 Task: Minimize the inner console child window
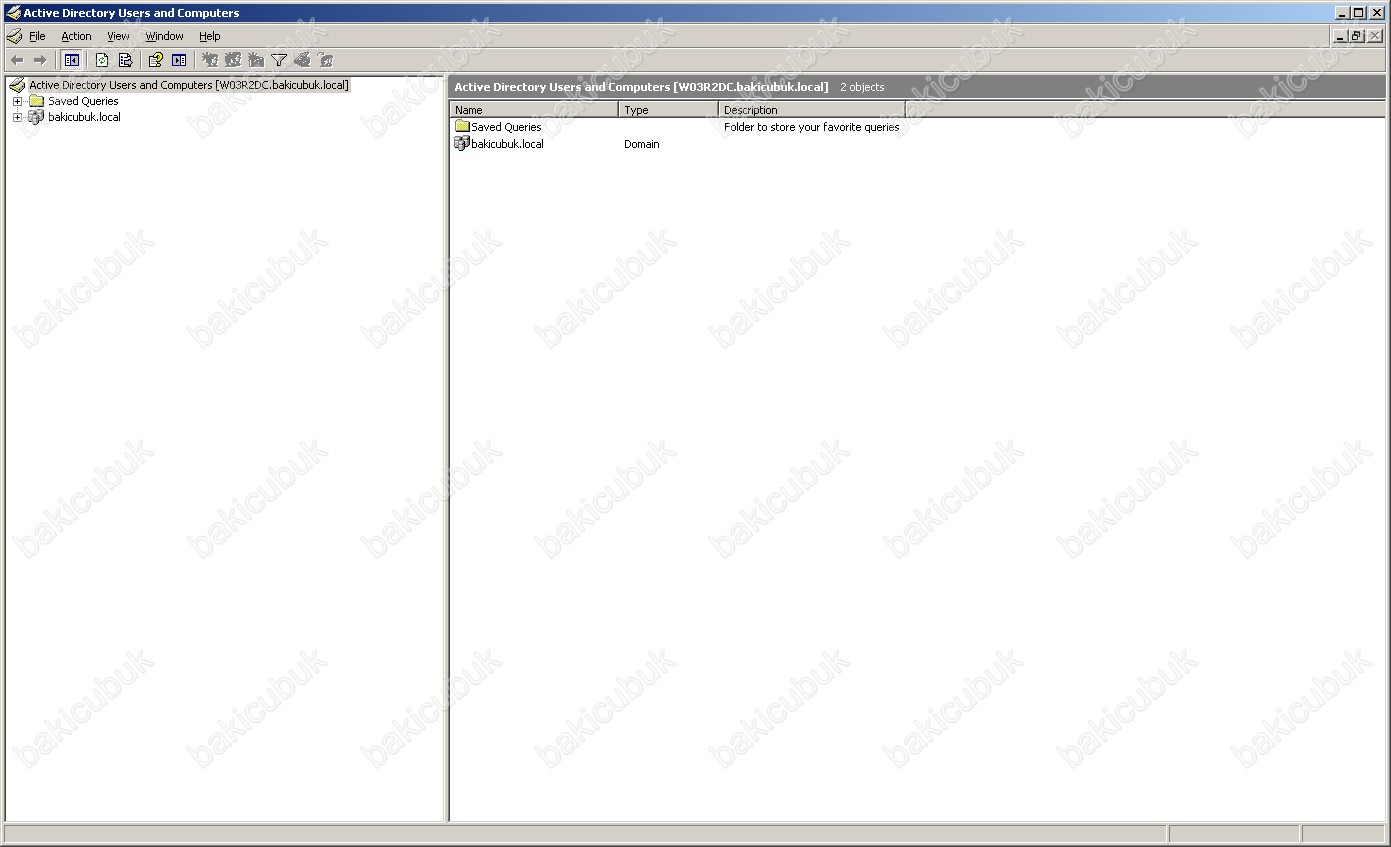tap(1341, 36)
